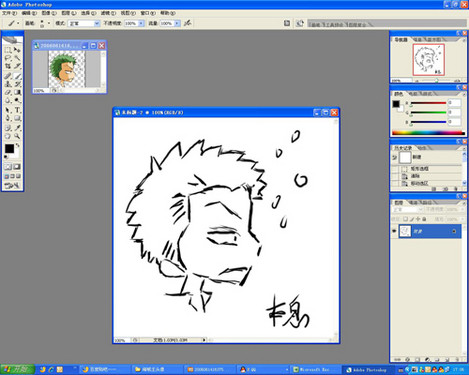Image resolution: width=469 pixels, height=375 pixels.
Task: Select the Type tool
Action: tap(17, 110)
